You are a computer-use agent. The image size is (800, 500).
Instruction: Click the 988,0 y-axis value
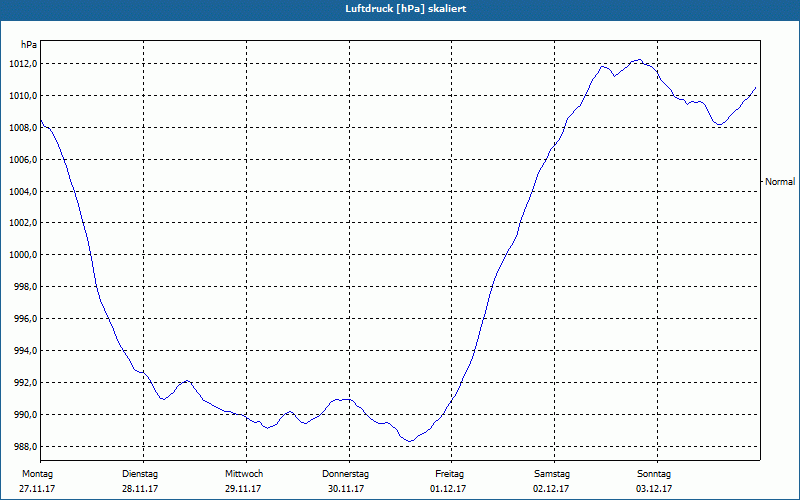coord(27,446)
